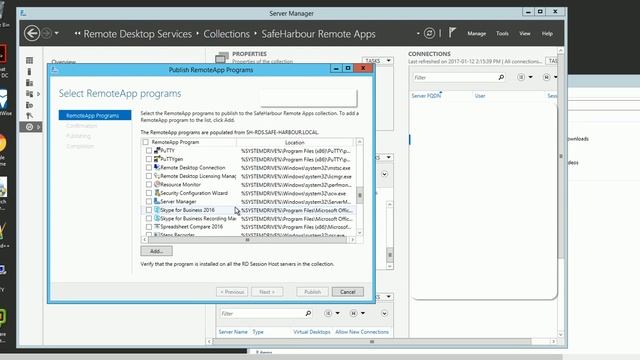Click the program list vertical scrollbar thumb

(360, 195)
